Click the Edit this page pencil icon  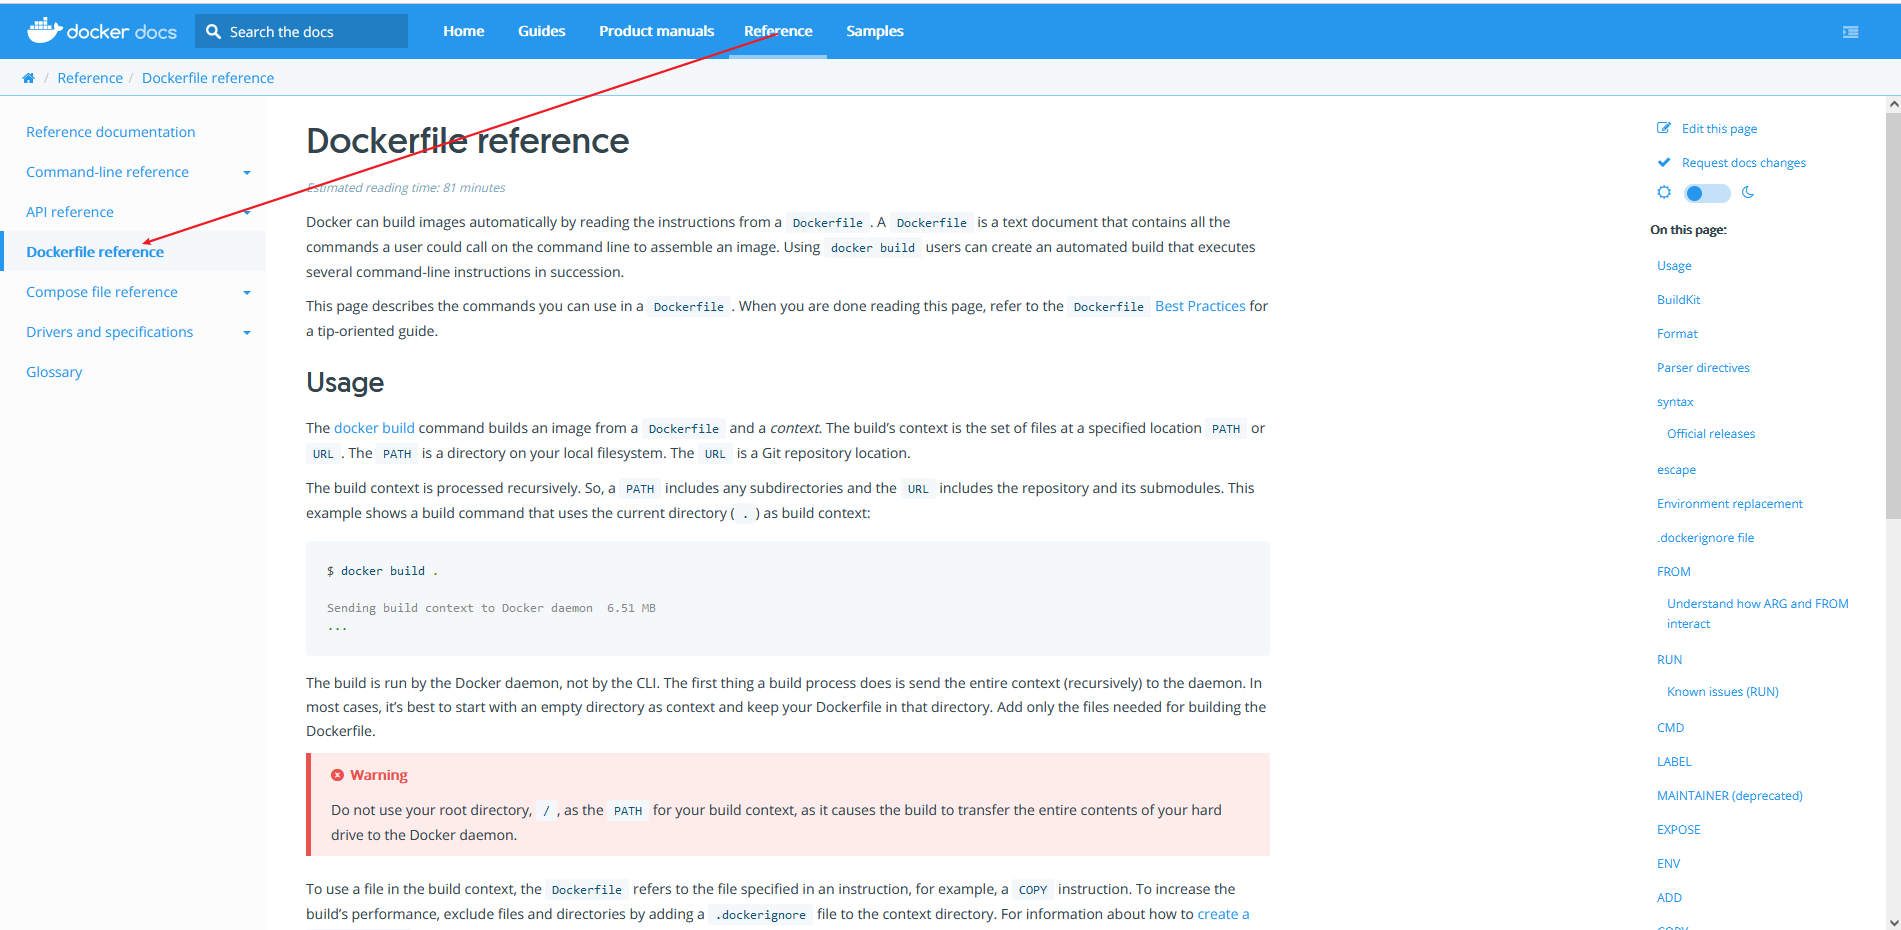(x=1664, y=128)
